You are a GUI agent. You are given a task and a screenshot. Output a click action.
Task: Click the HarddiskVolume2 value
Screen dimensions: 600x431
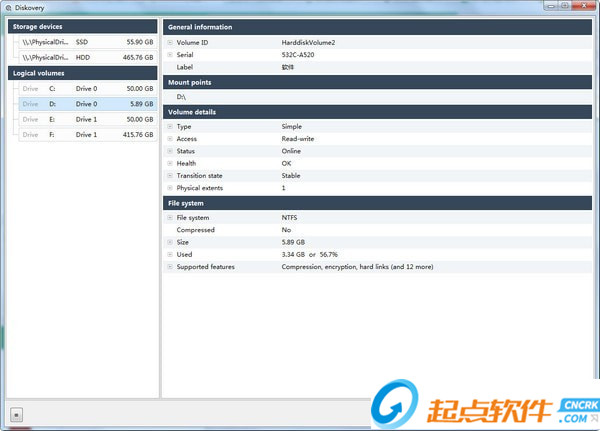tap(308, 42)
